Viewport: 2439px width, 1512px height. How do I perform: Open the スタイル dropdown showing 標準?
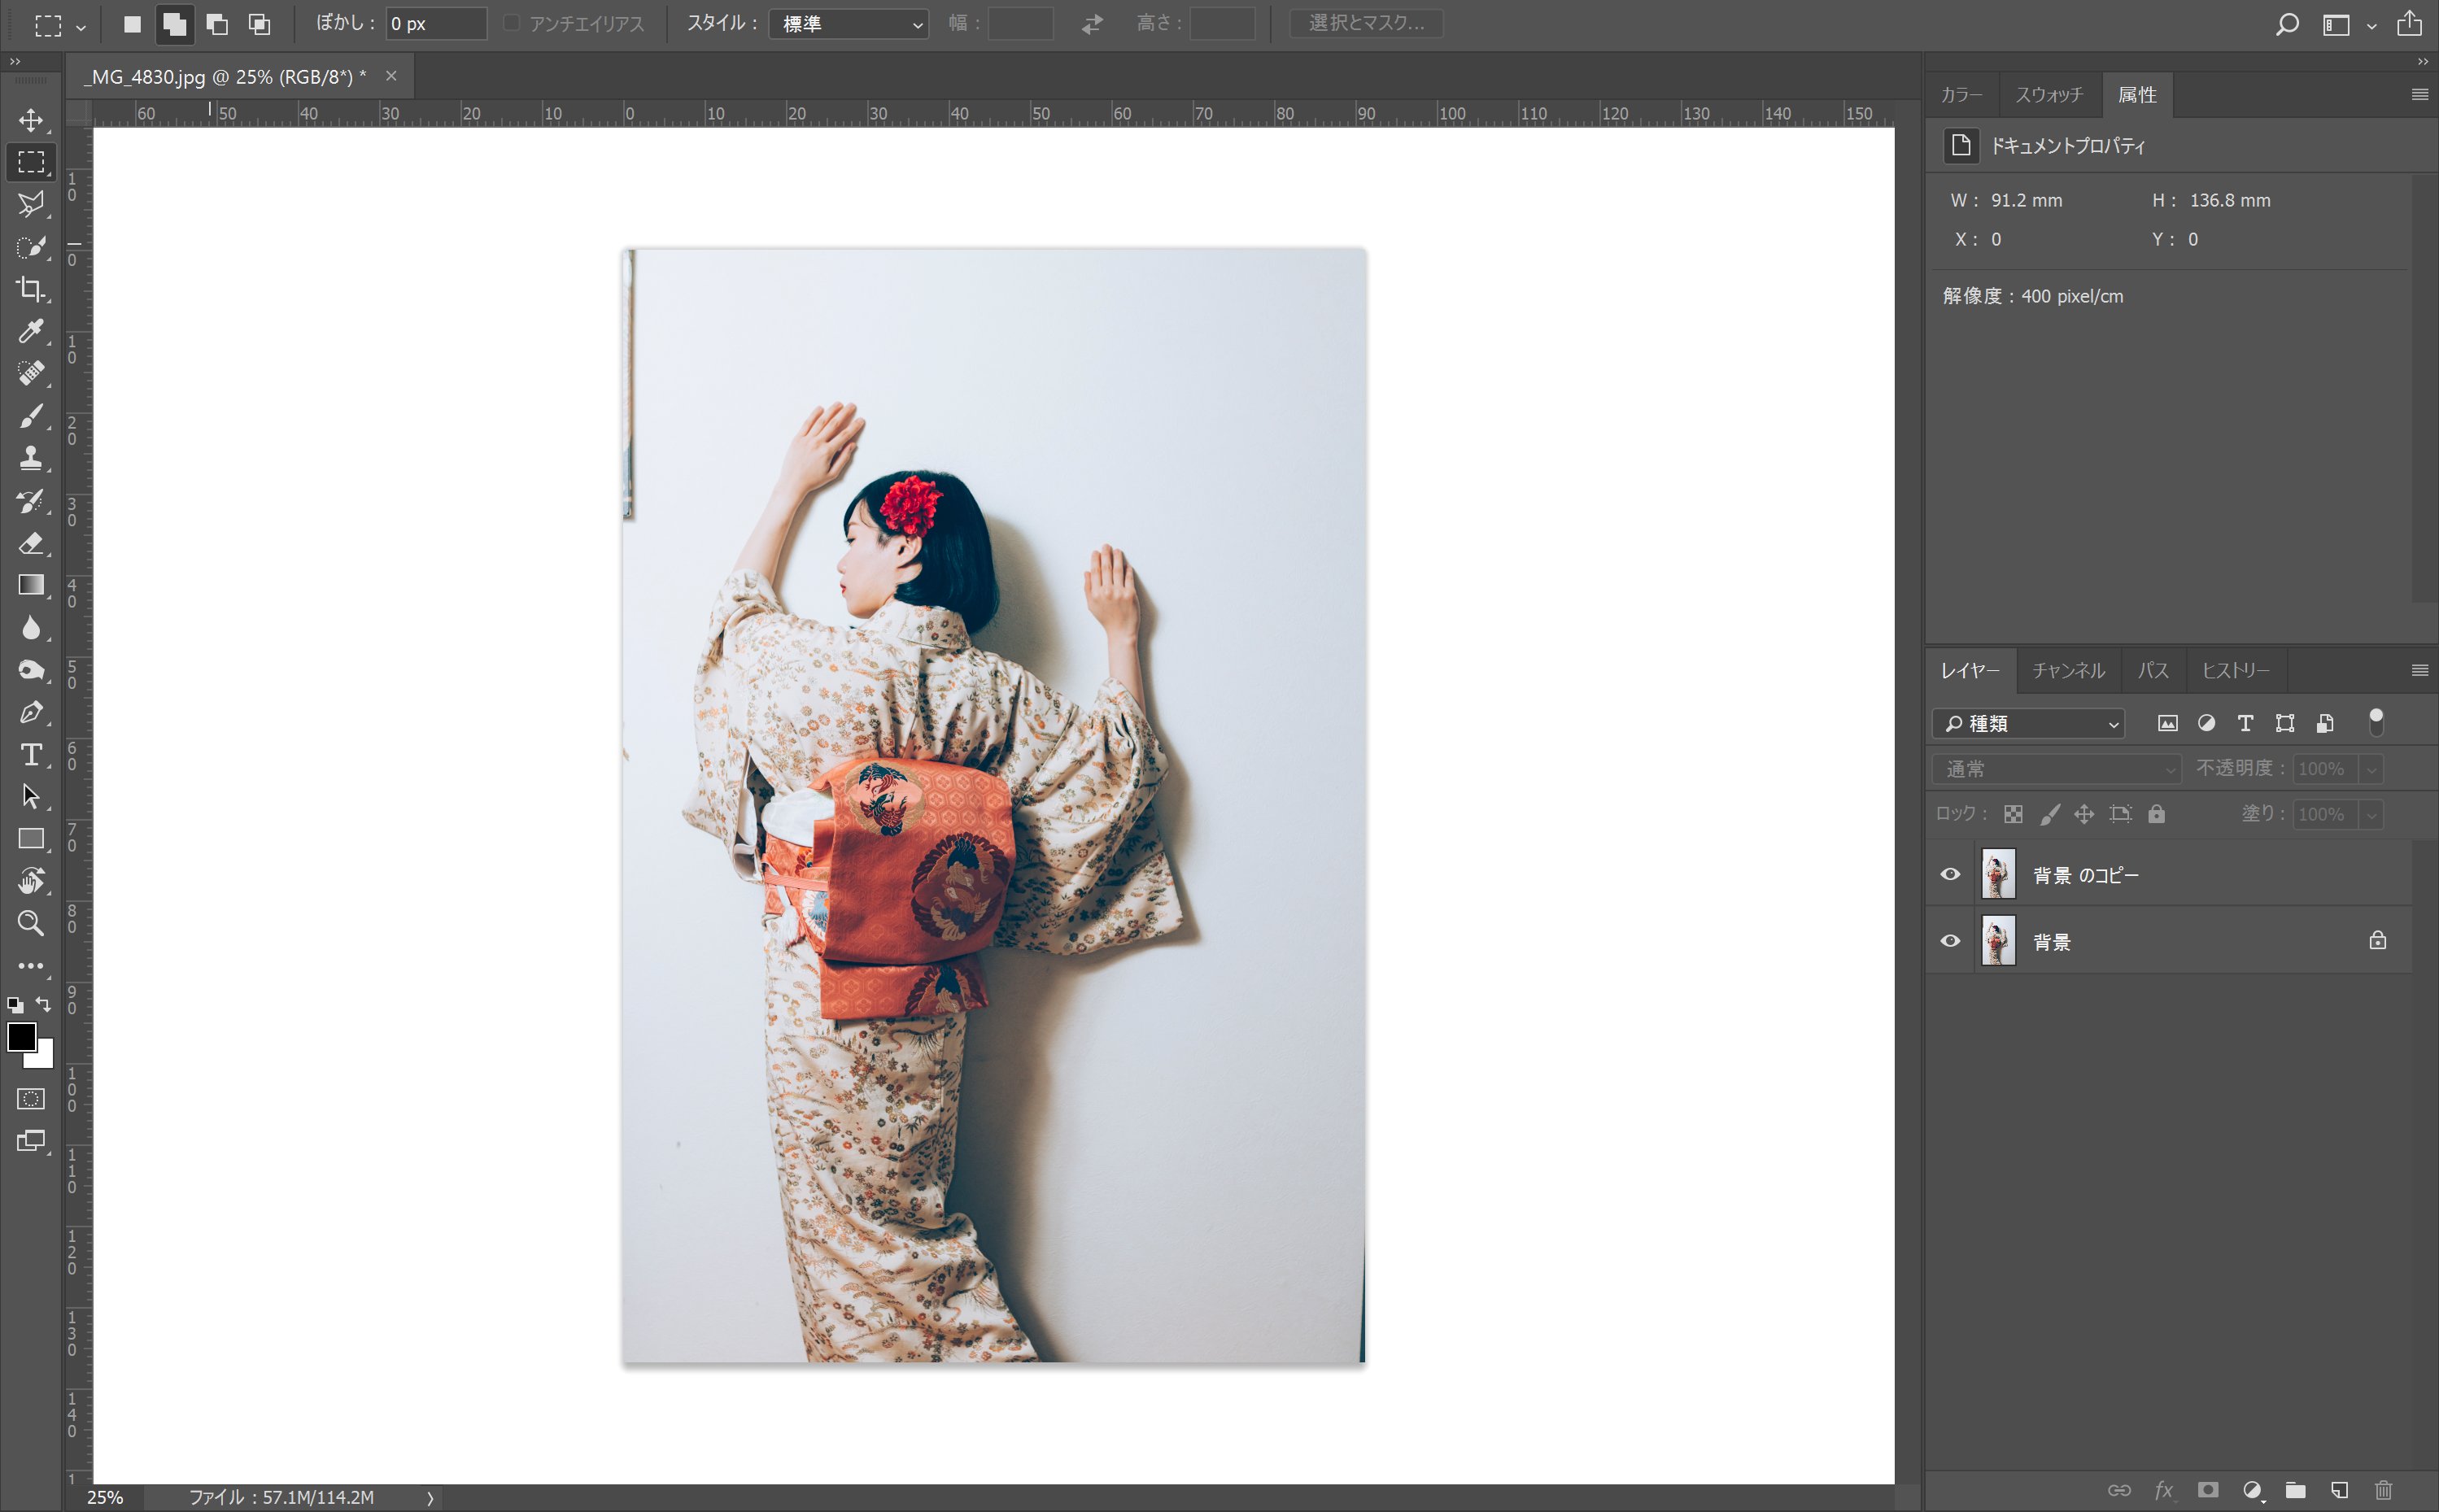849,24
